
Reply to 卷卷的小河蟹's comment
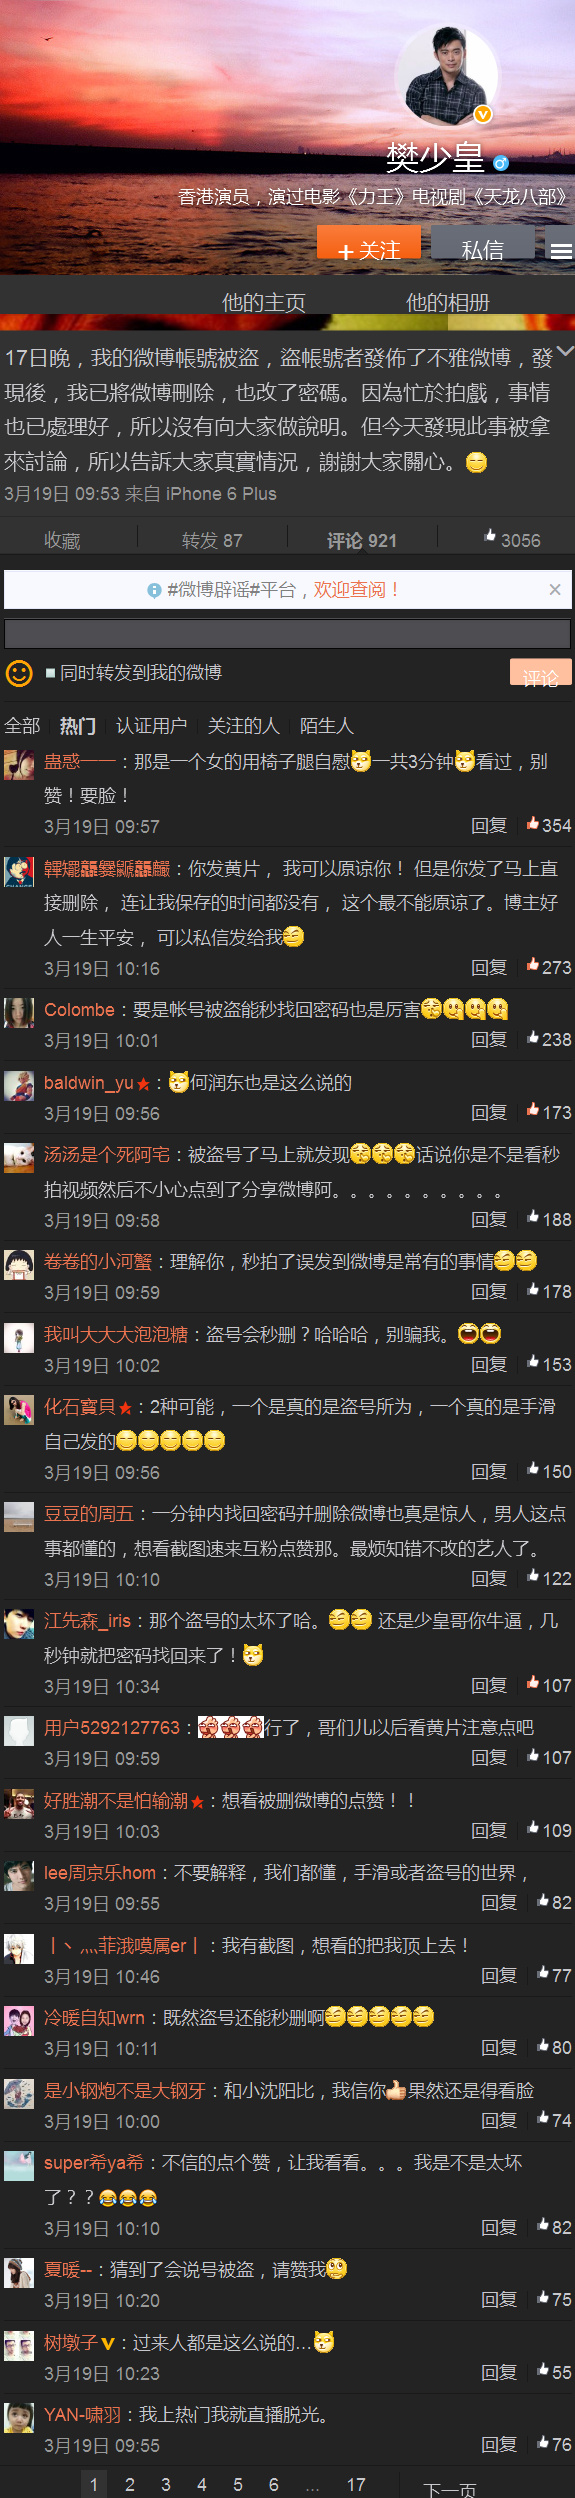(x=489, y=1291)
